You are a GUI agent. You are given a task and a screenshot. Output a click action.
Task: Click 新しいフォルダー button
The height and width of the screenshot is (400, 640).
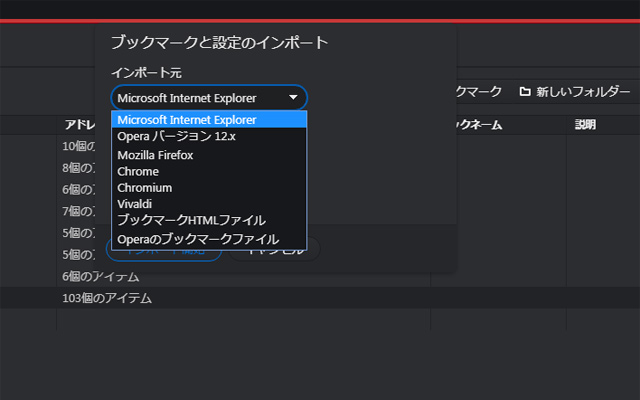[575, 91]
